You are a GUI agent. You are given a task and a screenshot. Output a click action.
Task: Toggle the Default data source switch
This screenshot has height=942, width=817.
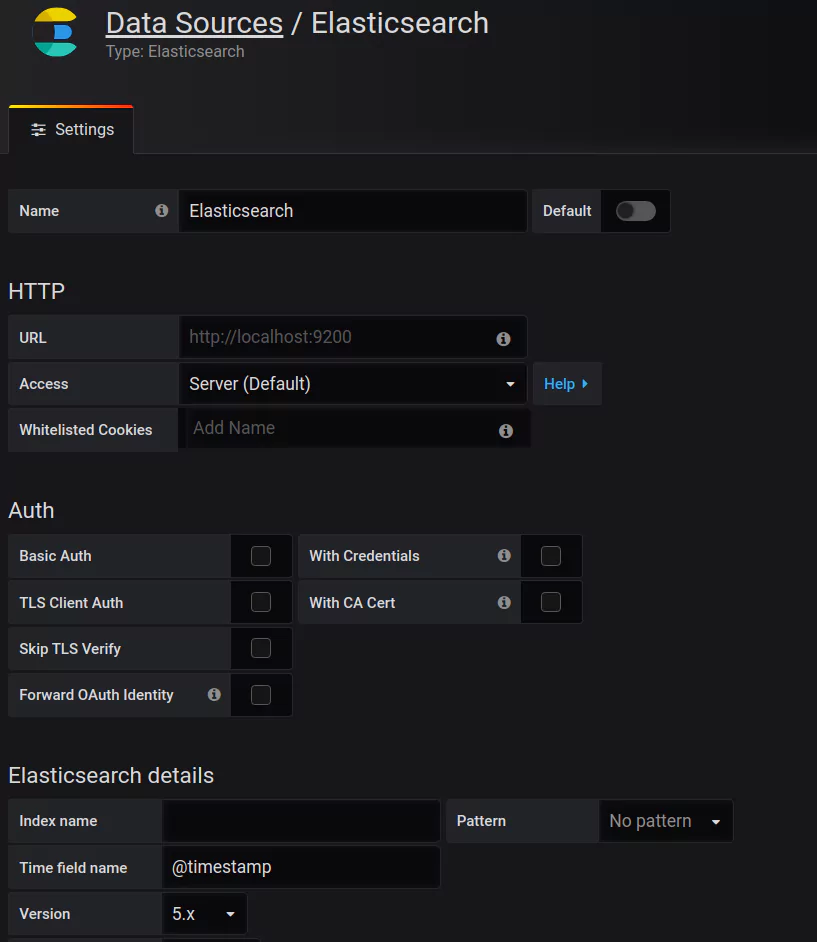(635, 211)
